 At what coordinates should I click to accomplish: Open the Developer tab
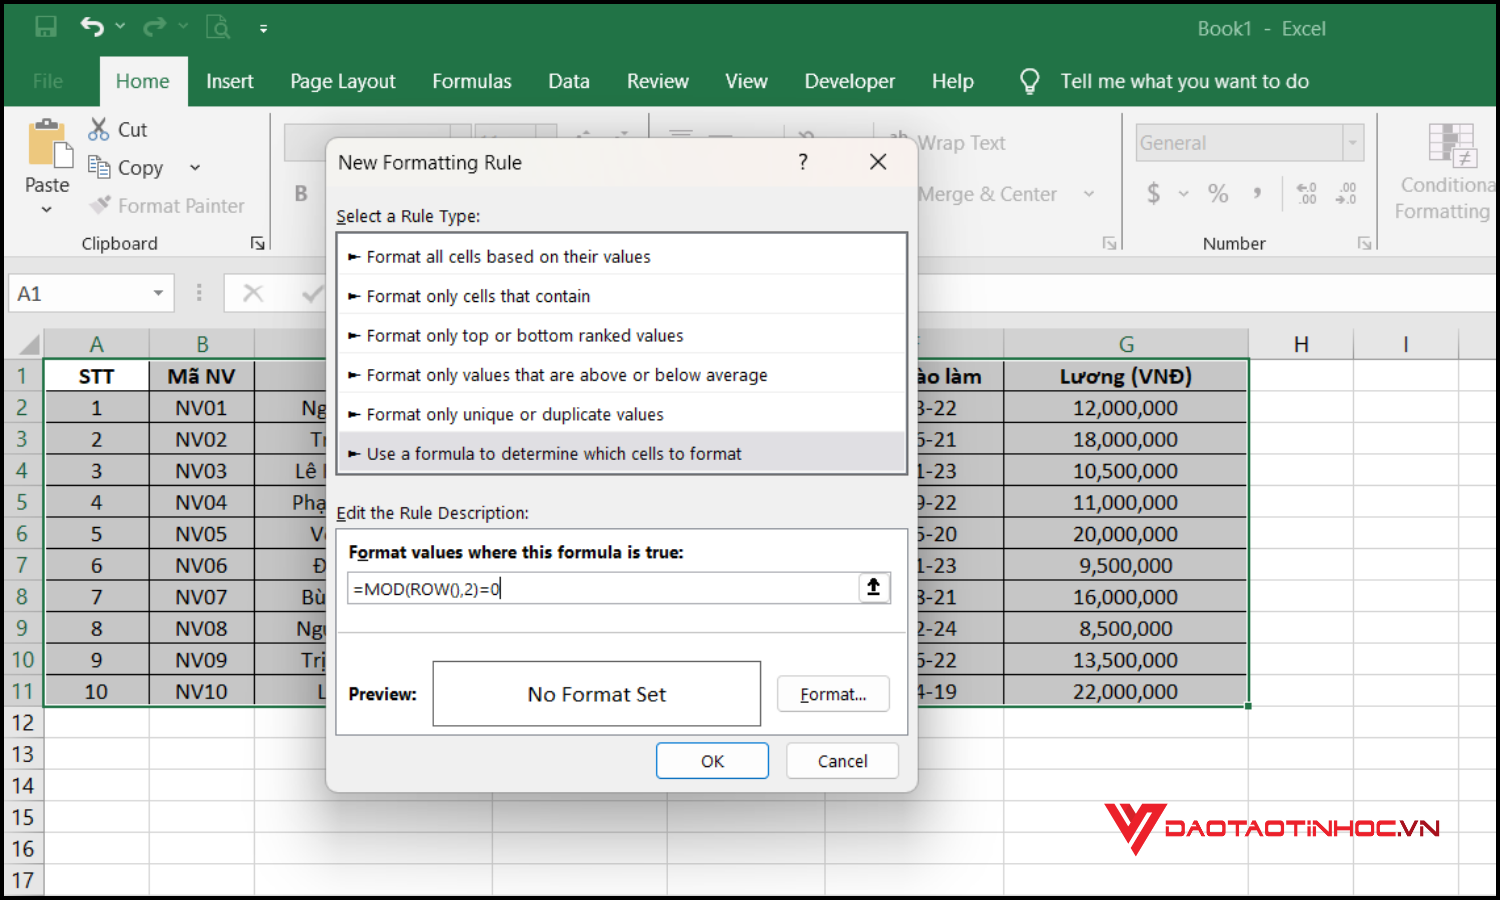(x=849, y=81)
